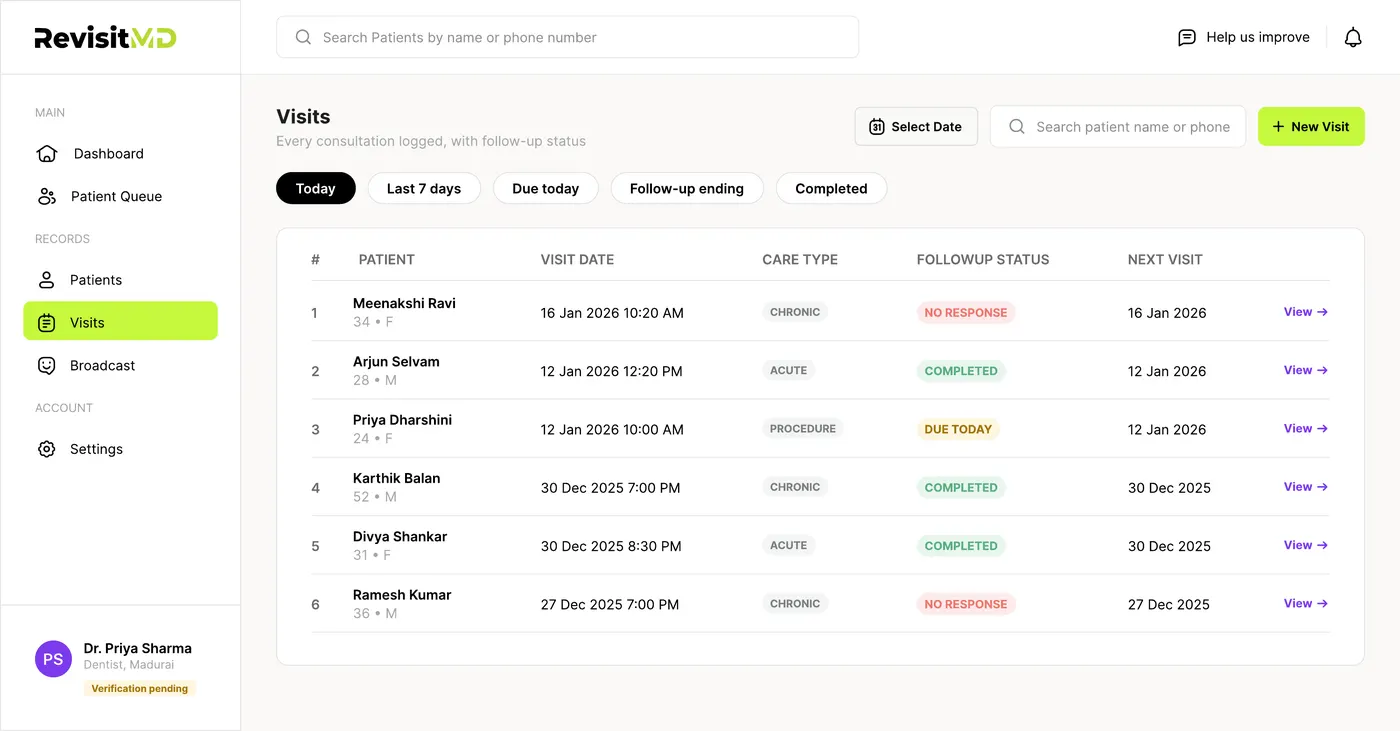This screenshot has height=731, width=1400.
Task: Click patient name Arjun Selvam
Action: [x=396, y=361]
